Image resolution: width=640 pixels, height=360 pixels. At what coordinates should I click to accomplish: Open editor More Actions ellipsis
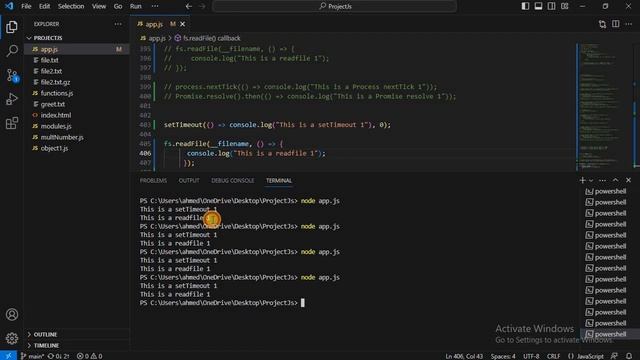(629, 24)
